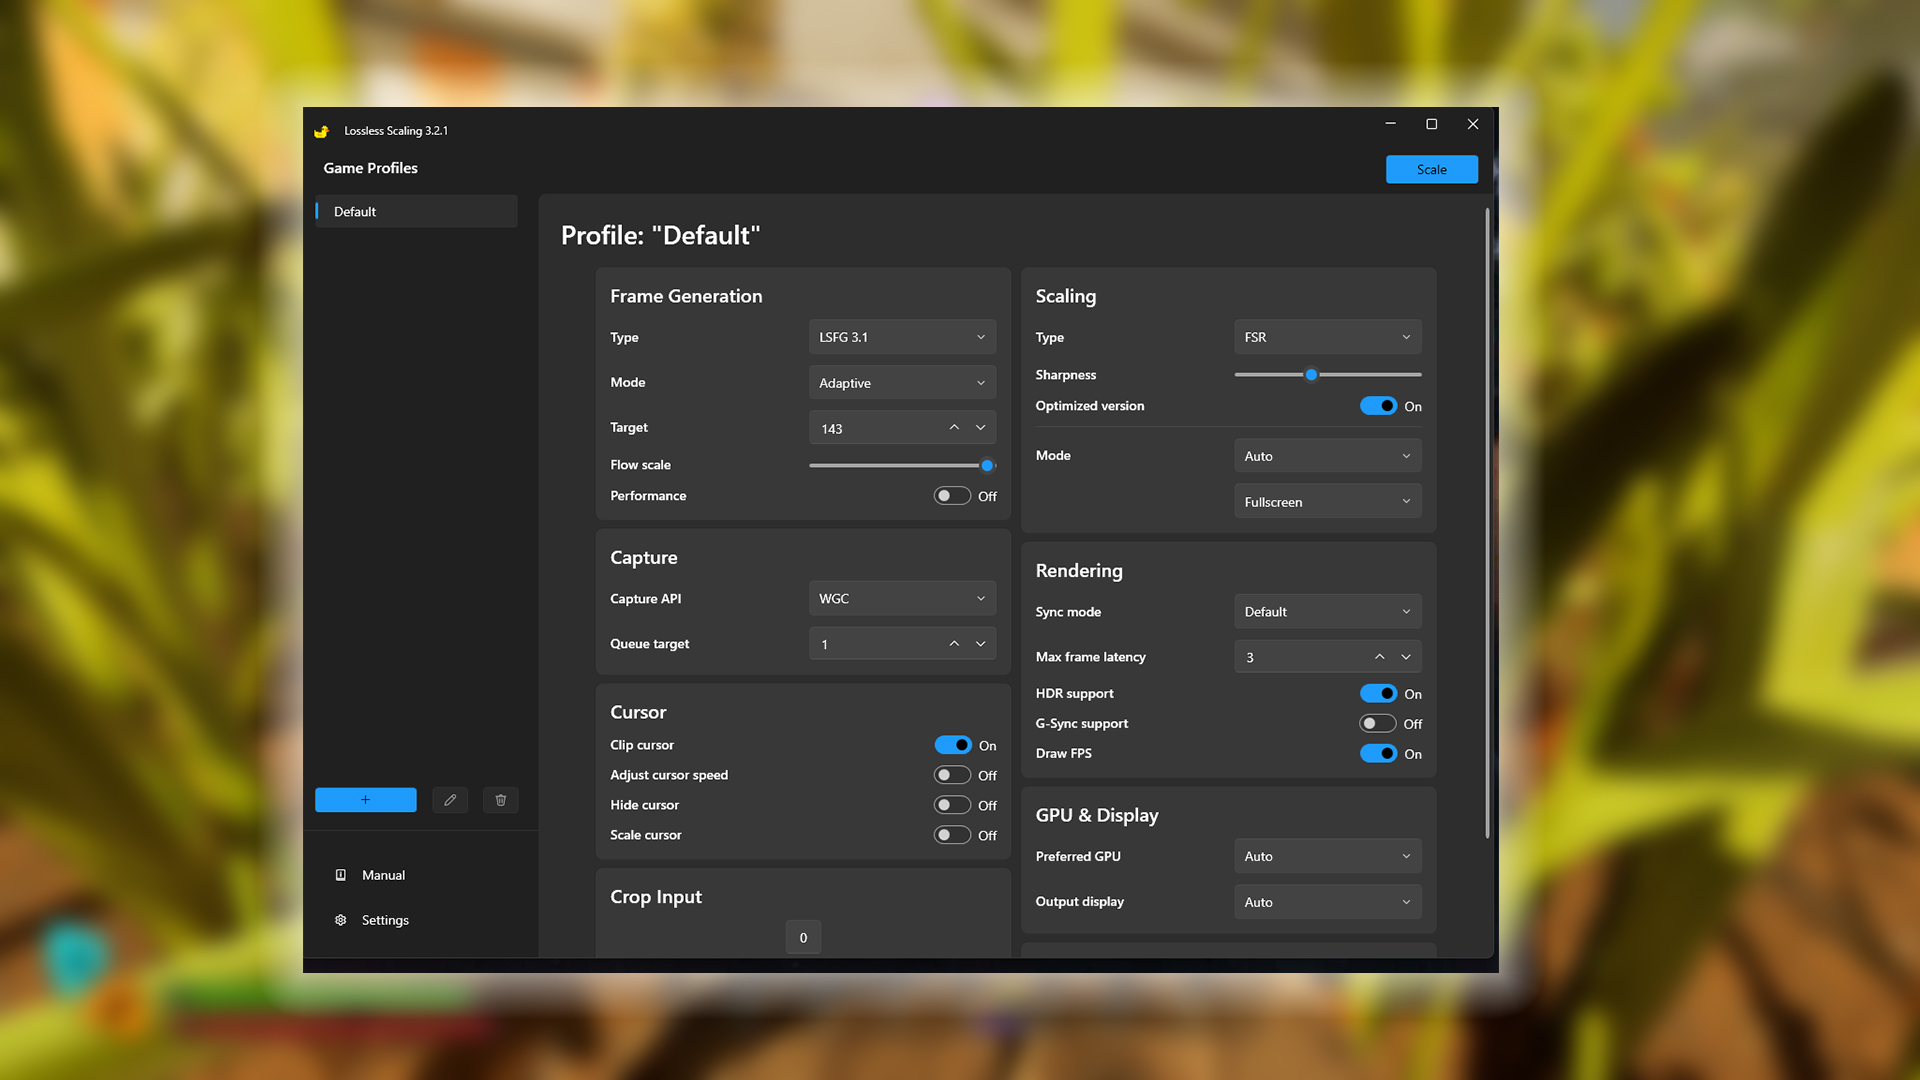Decrease Queue target with down arrow
The width and height of the screenshot is (1920, 1080).
(981, 644)
